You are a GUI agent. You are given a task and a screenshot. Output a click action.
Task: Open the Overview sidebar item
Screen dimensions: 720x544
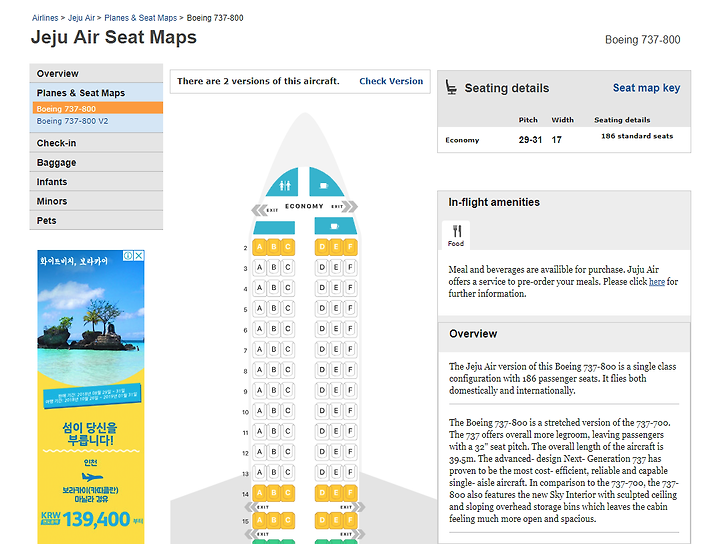(x=96, y=73)
